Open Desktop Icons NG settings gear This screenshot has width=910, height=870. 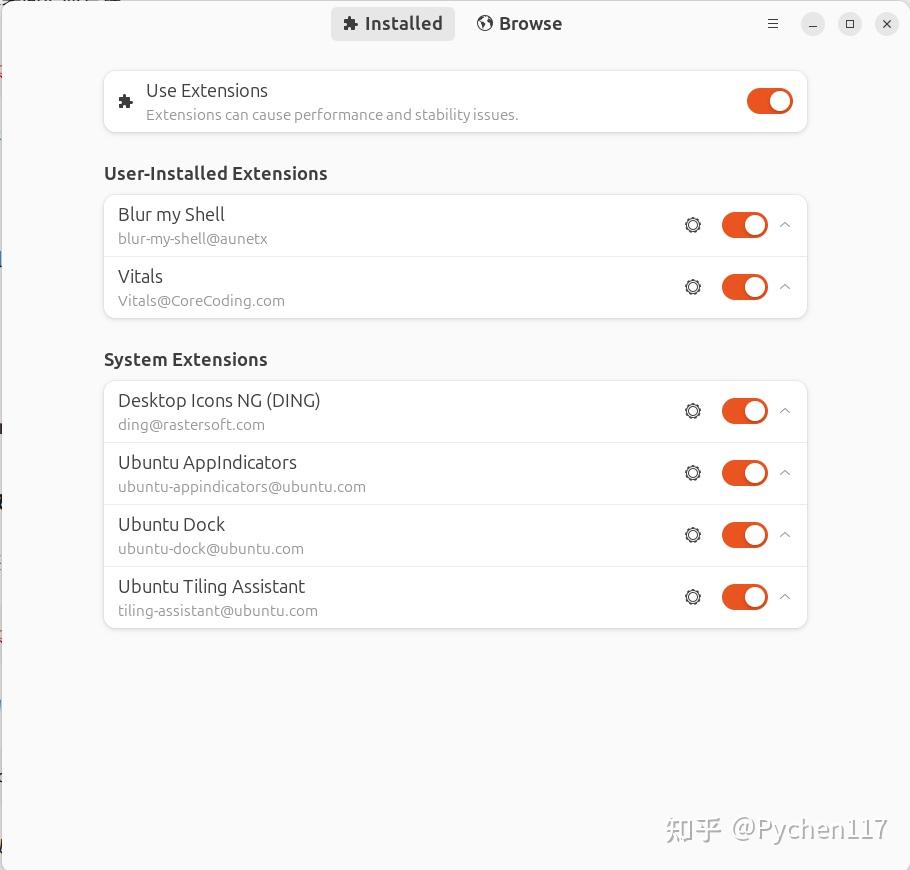pyautogui.click(x=693, y=411)
